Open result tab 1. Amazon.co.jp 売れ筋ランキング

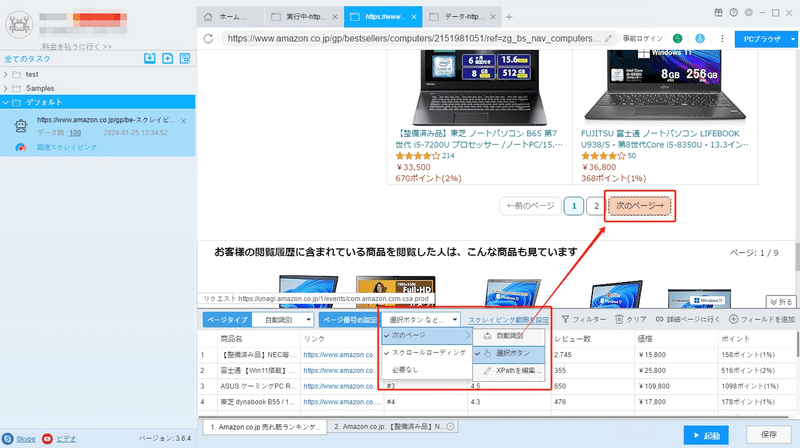265,427
